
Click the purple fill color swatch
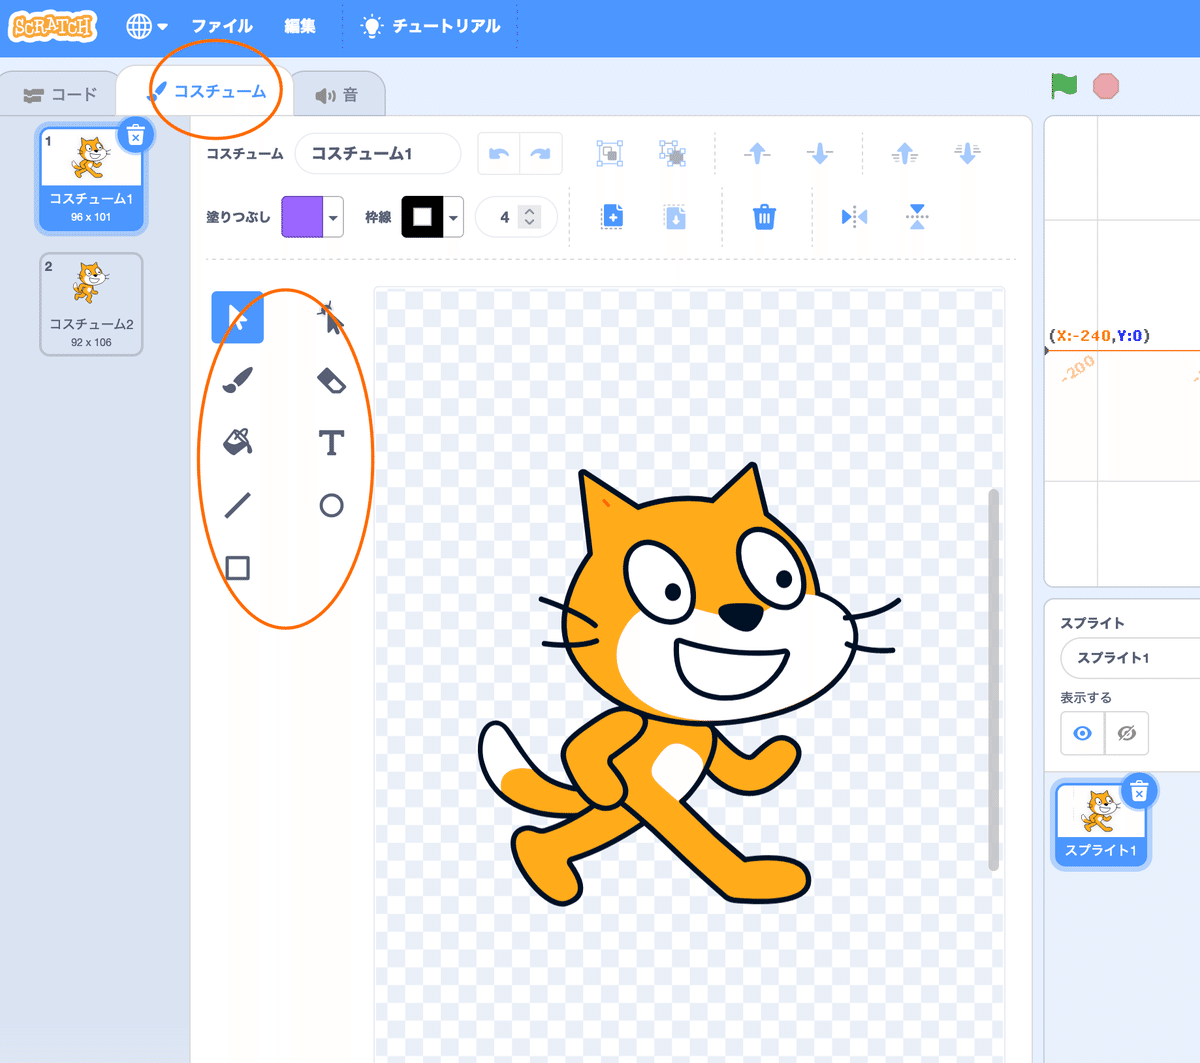pos(303,217)
